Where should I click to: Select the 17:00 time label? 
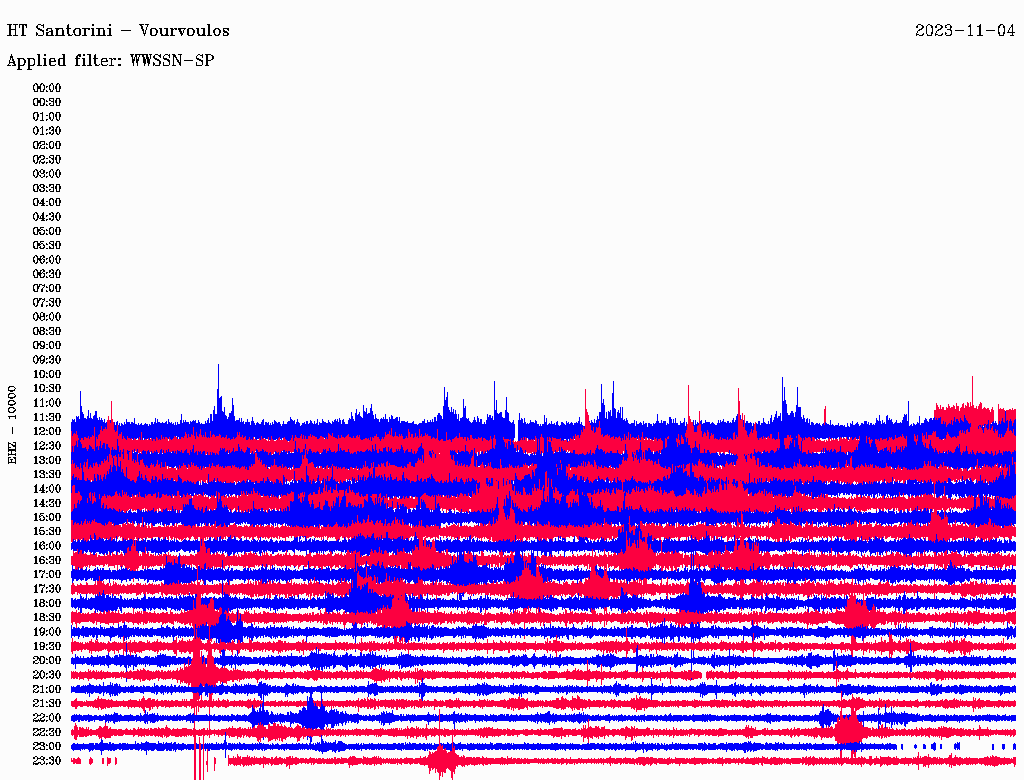pos(47,575)
